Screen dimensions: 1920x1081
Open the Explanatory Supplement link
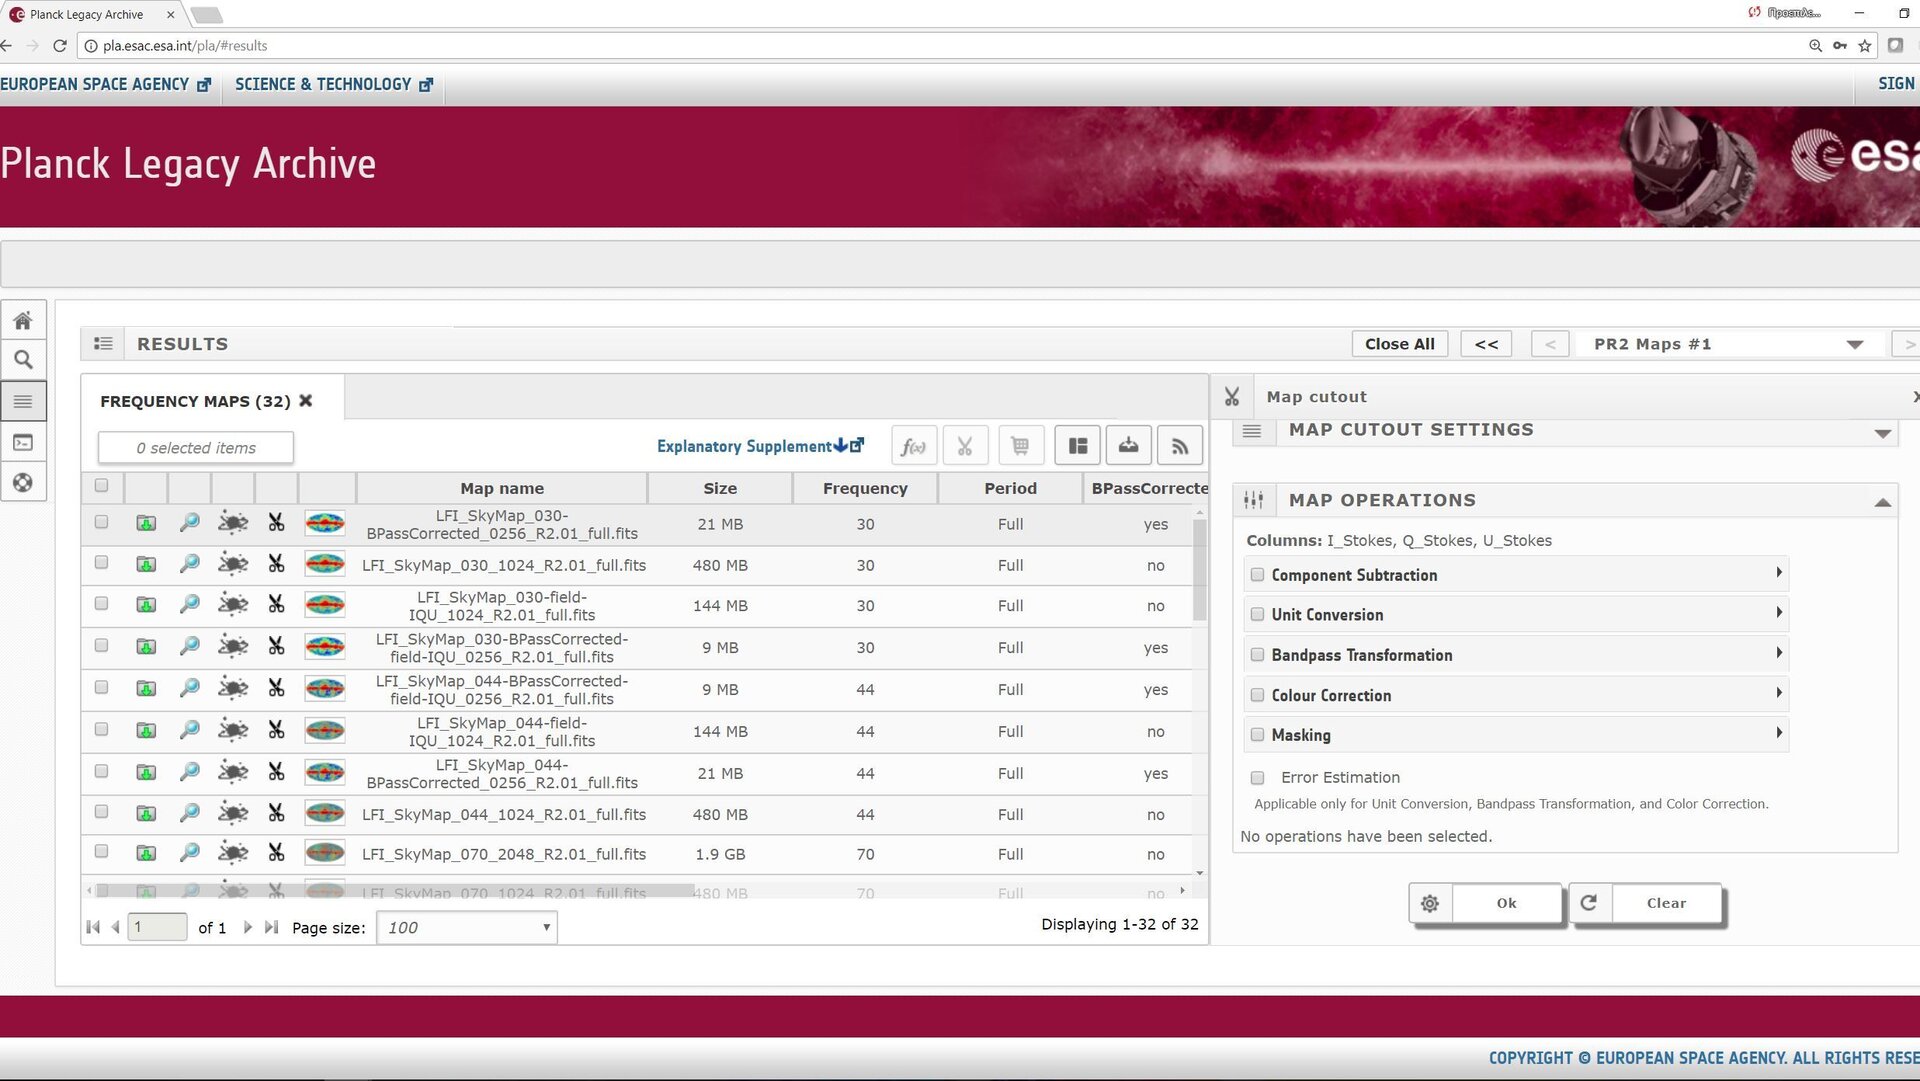760,446
